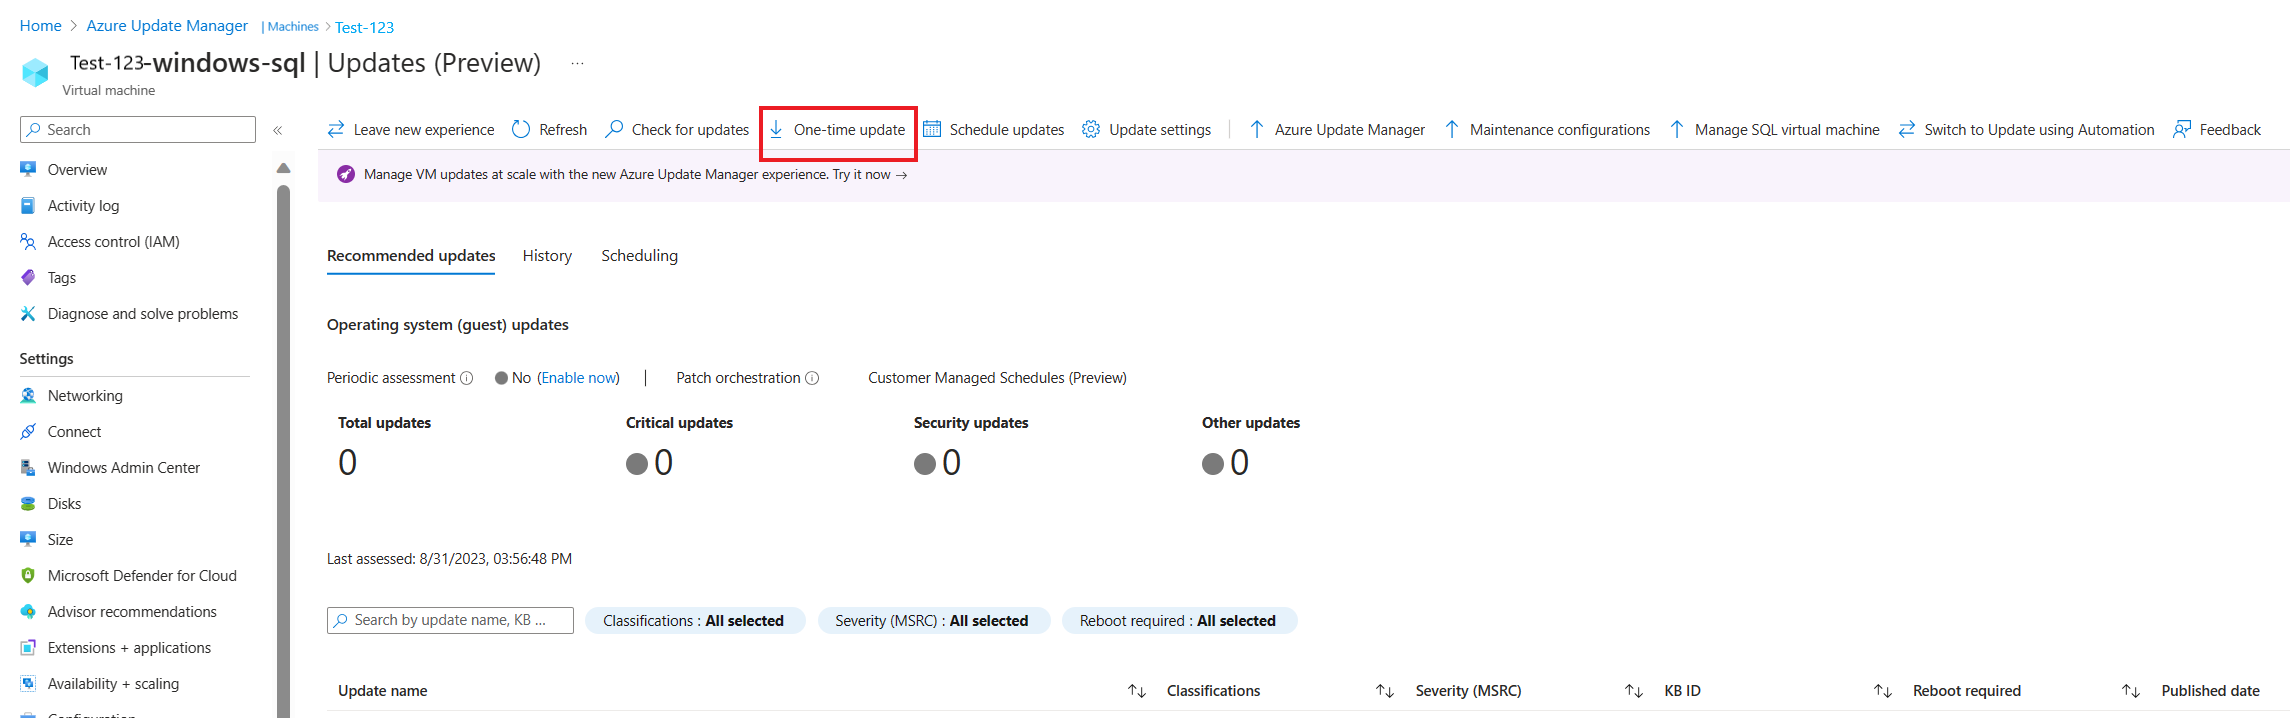Click the Schedule updates calendar icon

click(x=932, y=129)
